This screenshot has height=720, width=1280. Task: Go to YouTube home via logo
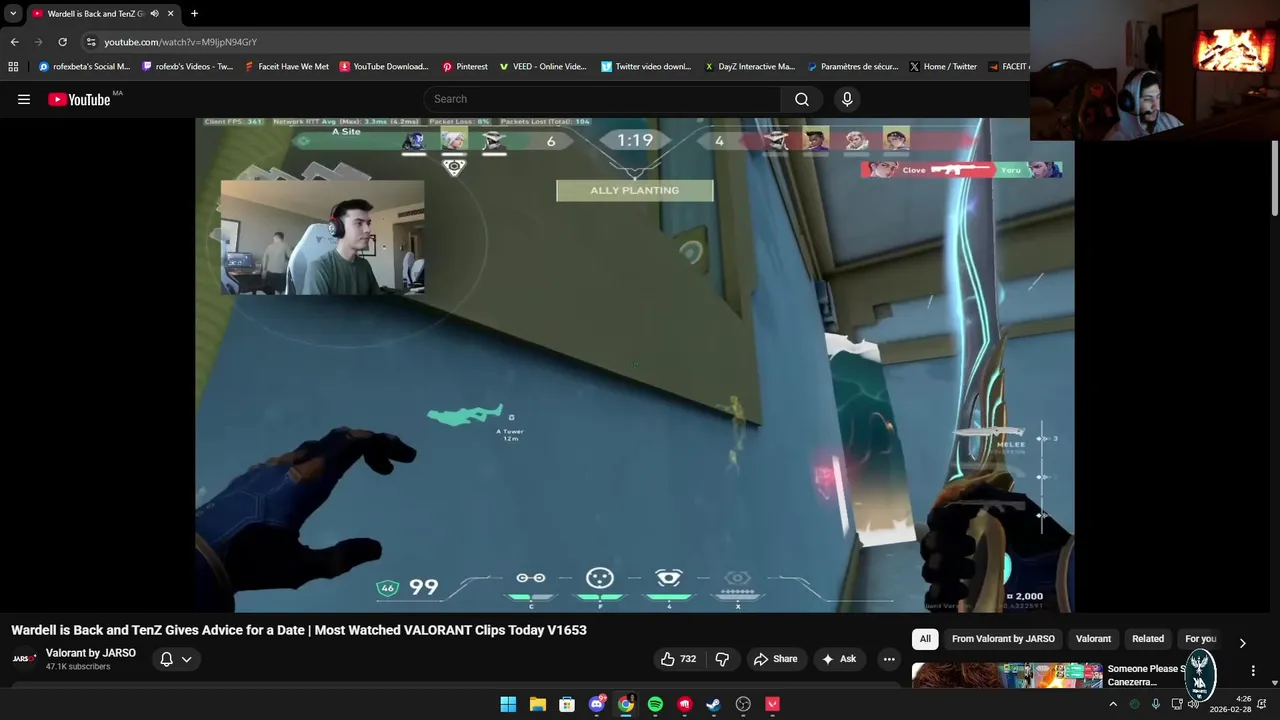pyautogui.click(x=79, y=99)
